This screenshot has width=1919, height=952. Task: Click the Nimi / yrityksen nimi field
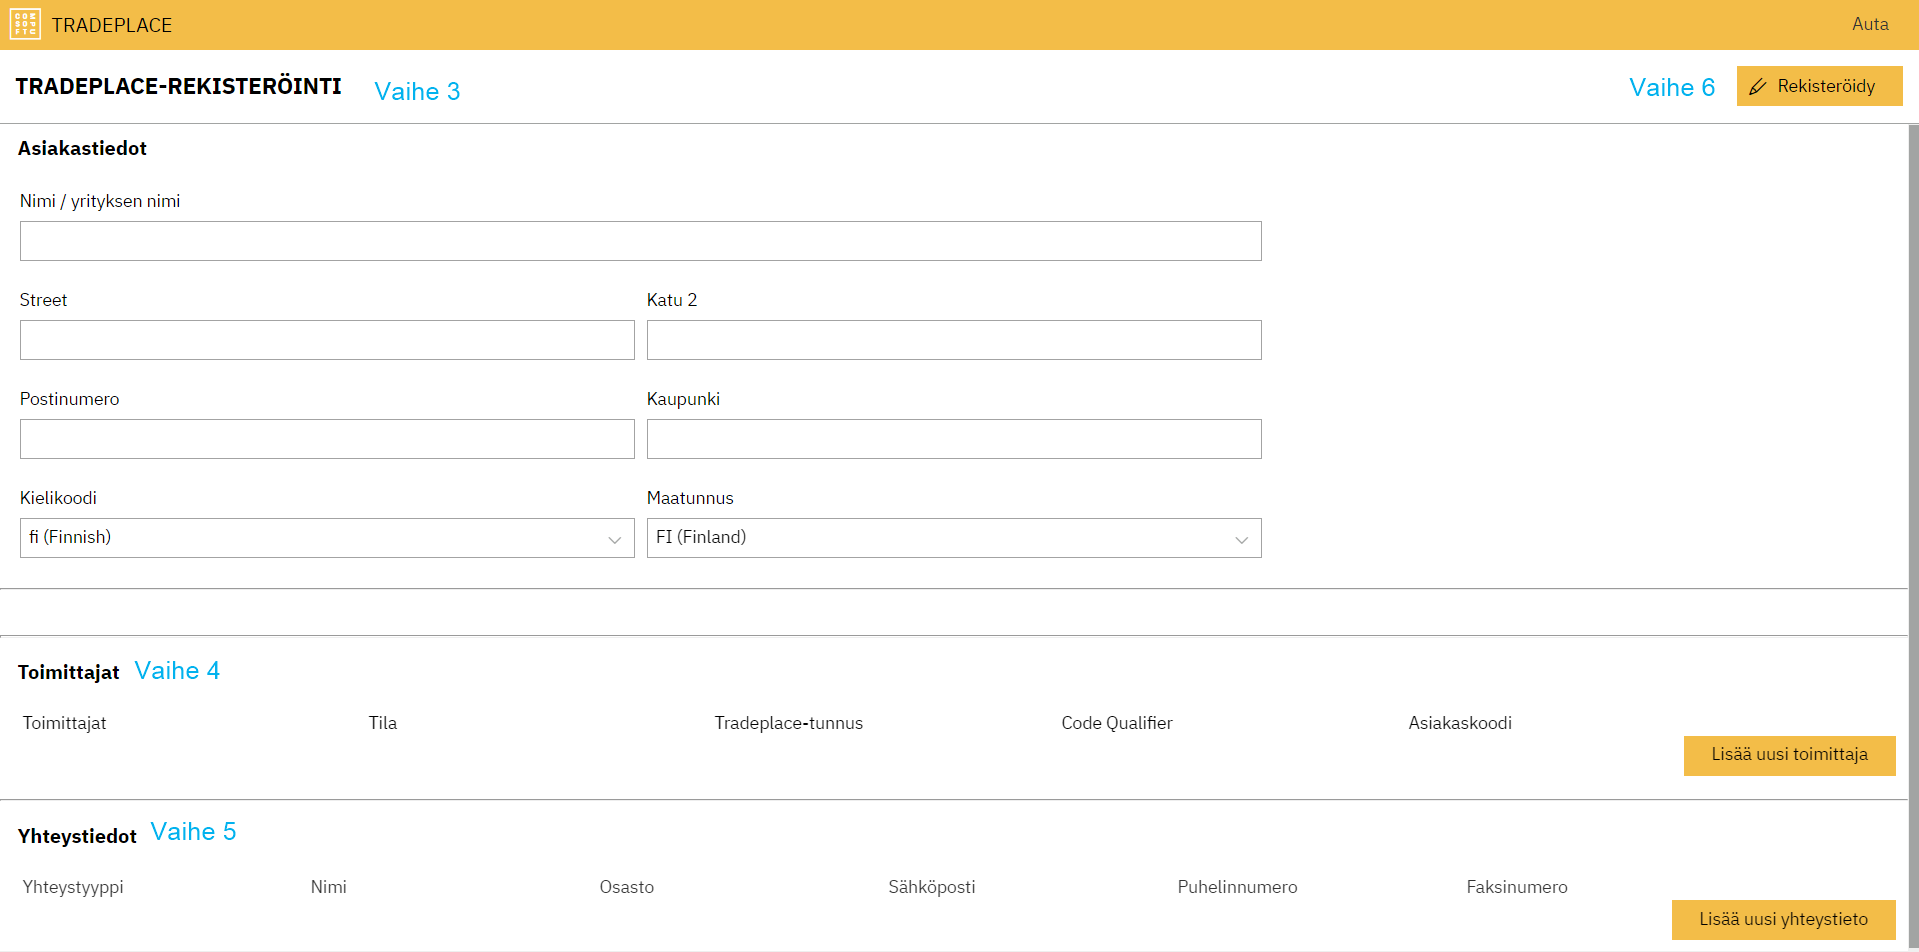(x=640, y=241)
